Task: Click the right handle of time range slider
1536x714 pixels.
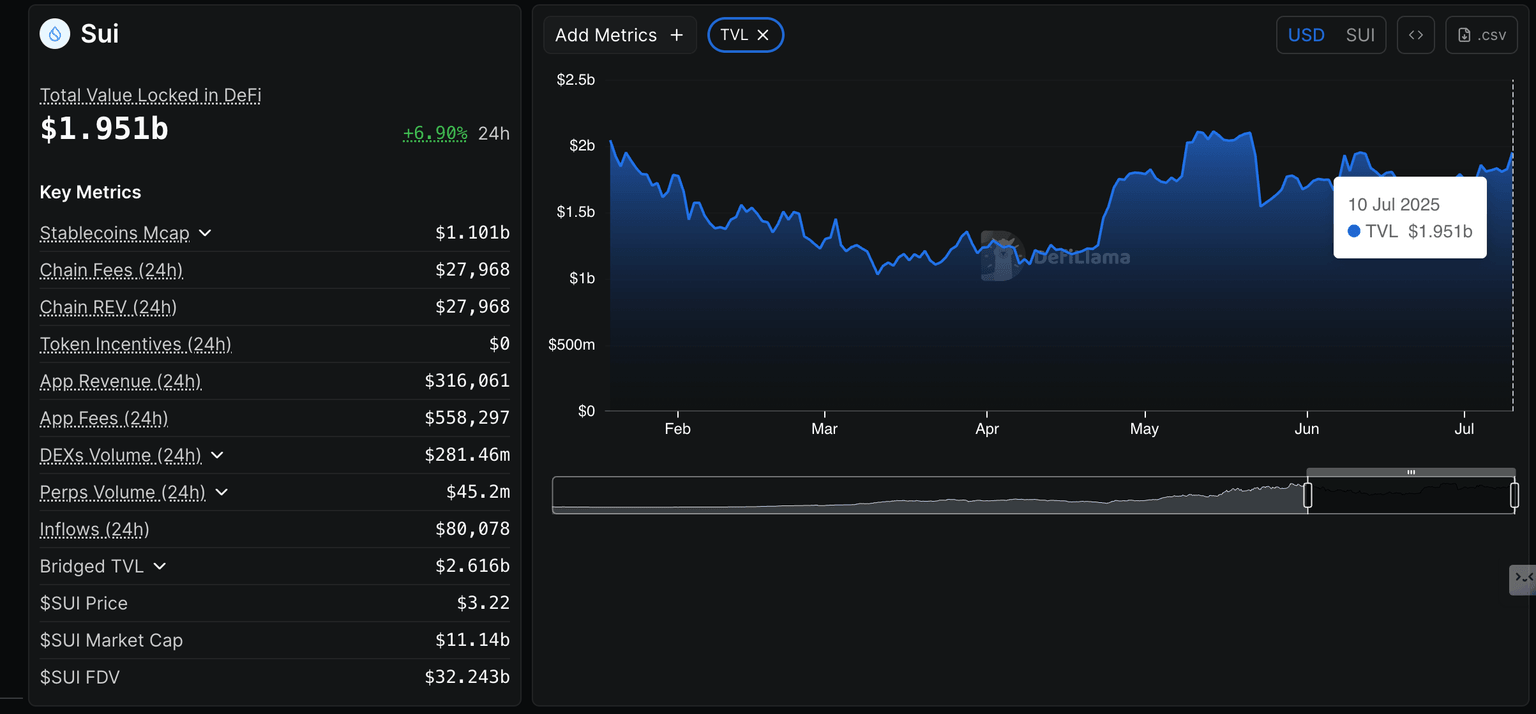Action: click(1514, 495)
